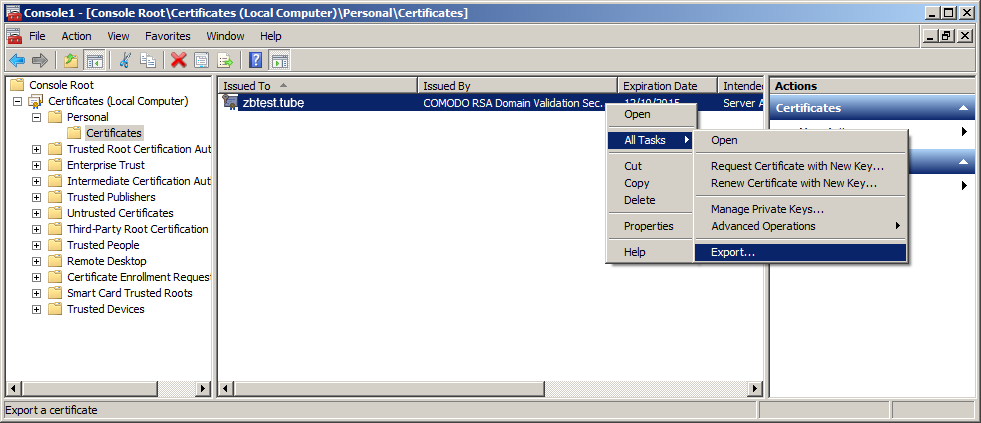This screenshot has width=981, height=423.
Task: Expand Trusted Root Certification Authorities node
Action: pos(37,149)
